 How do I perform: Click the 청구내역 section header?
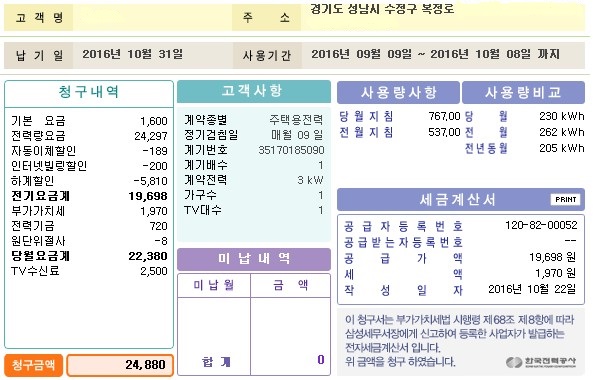coord(89,92)
